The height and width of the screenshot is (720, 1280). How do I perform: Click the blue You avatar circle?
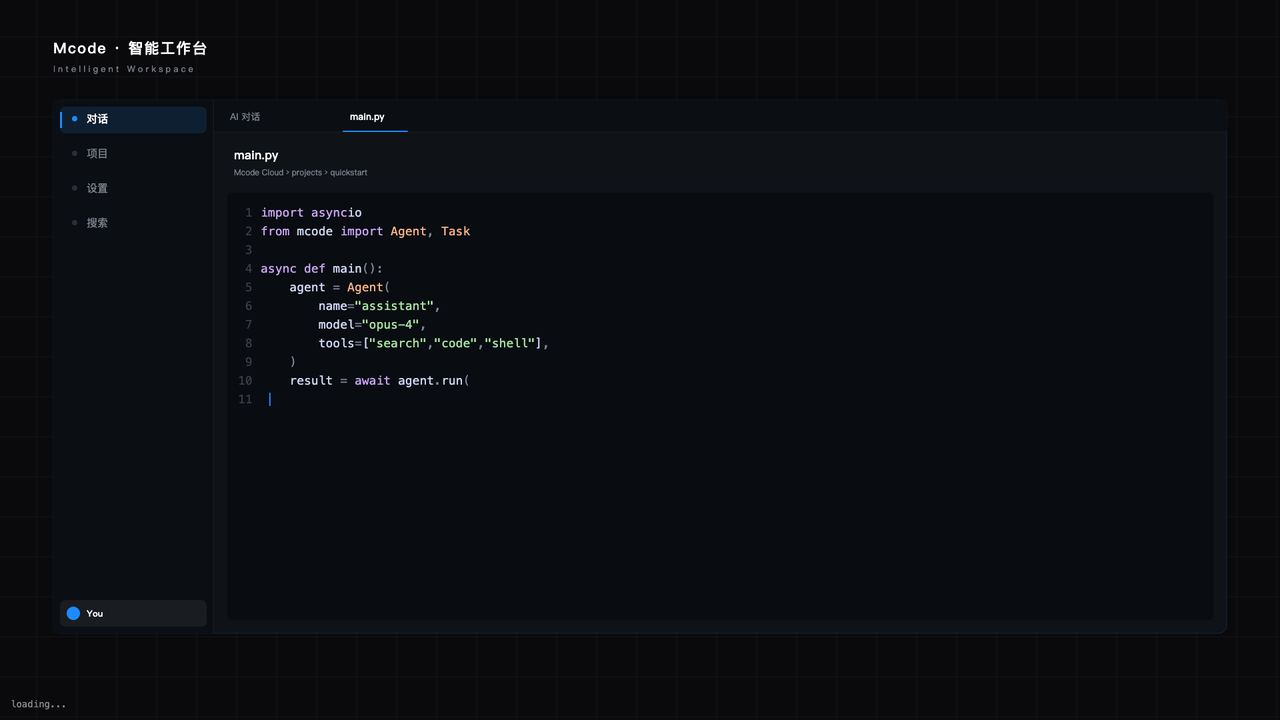coord(73,613)
